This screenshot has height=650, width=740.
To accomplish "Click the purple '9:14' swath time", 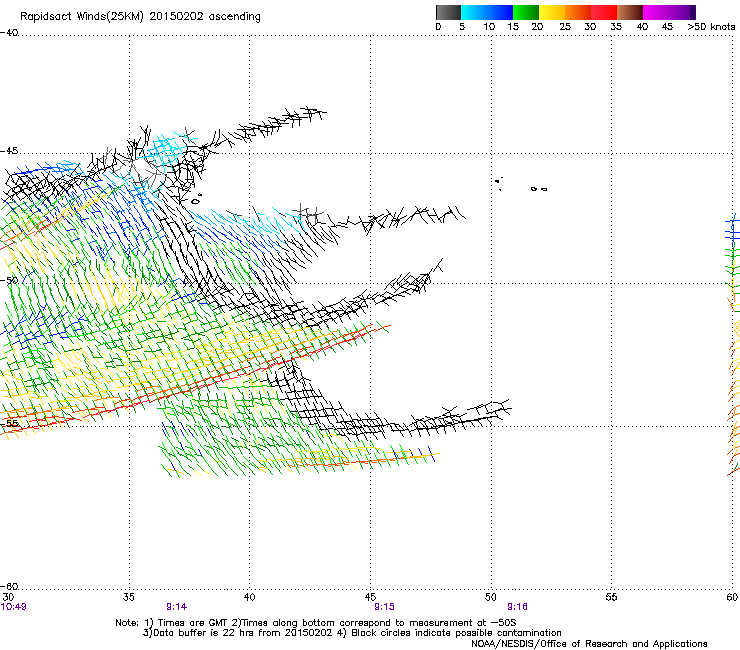I will pyautogui.click(x=177, y=607).
